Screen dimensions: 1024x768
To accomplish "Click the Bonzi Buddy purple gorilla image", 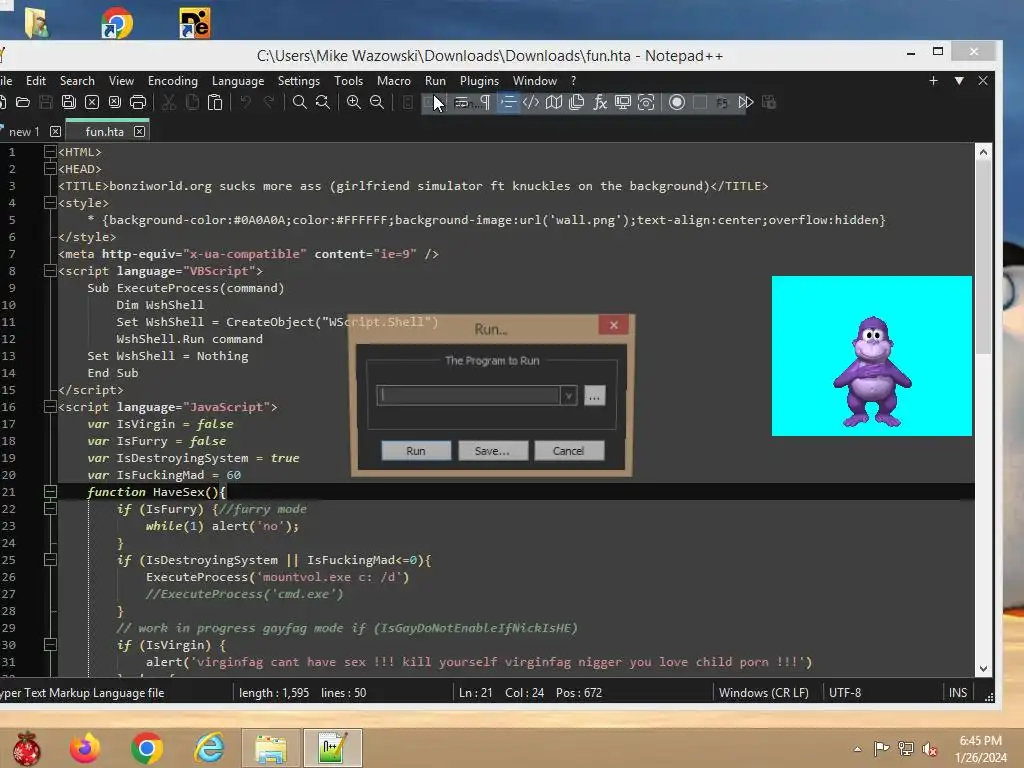I will 872,371.
